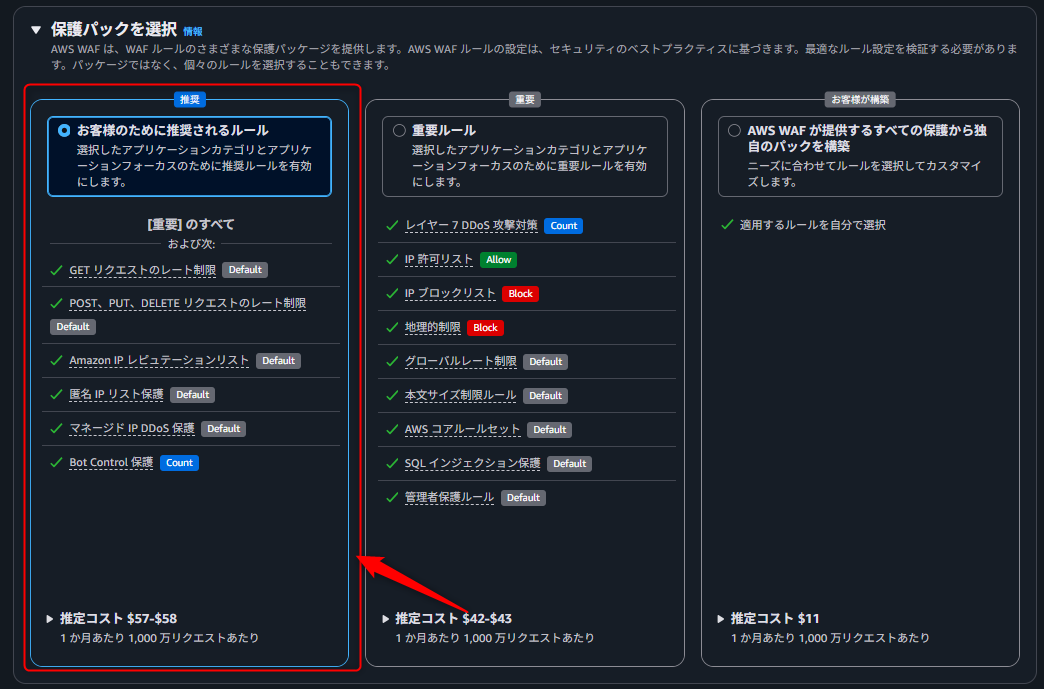Click the Default badge beside AWS コアルールセット

coord(549,430)
